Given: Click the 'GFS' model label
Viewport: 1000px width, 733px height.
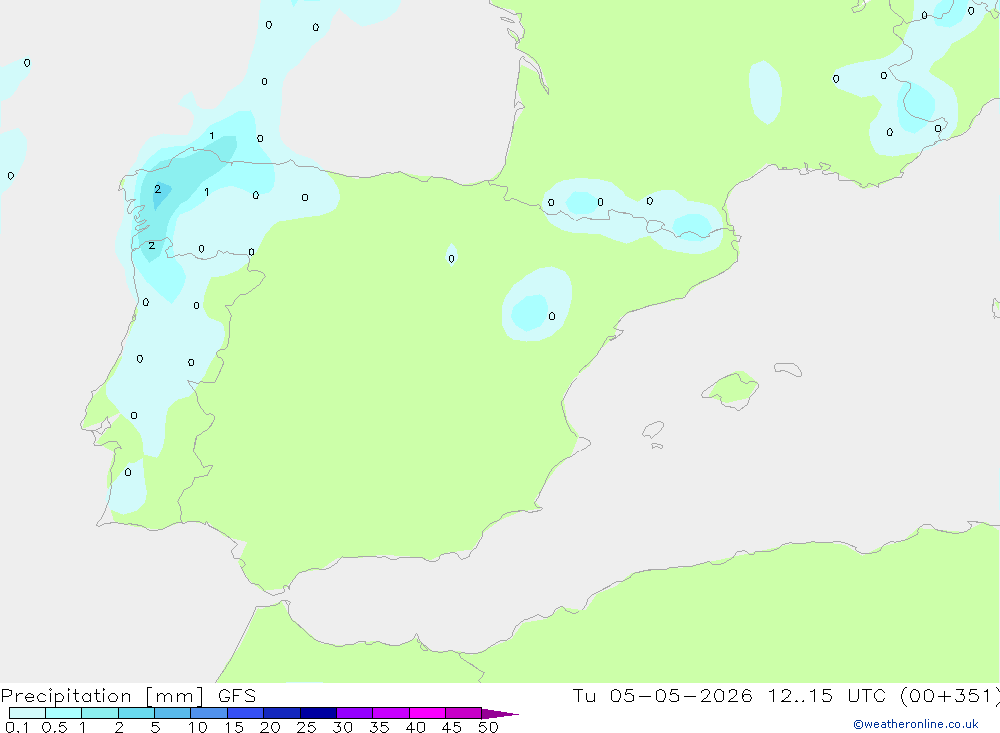Looking at the screenshot, I should coord(237,695).
